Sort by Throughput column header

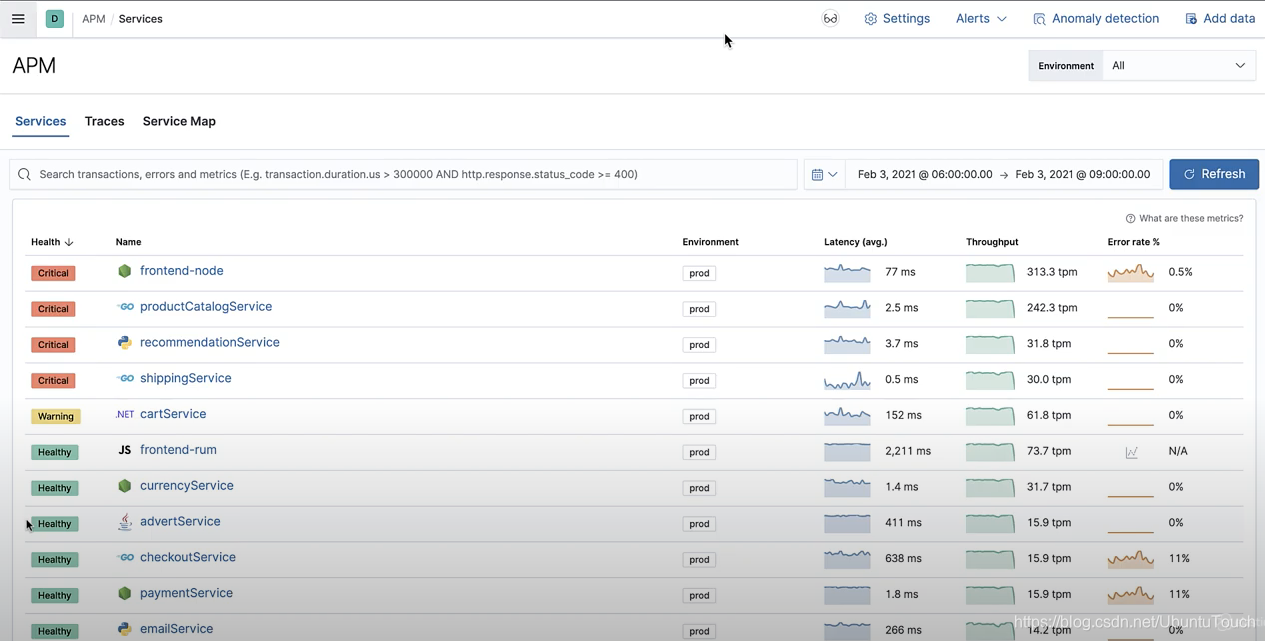click(x=992, y=242)
